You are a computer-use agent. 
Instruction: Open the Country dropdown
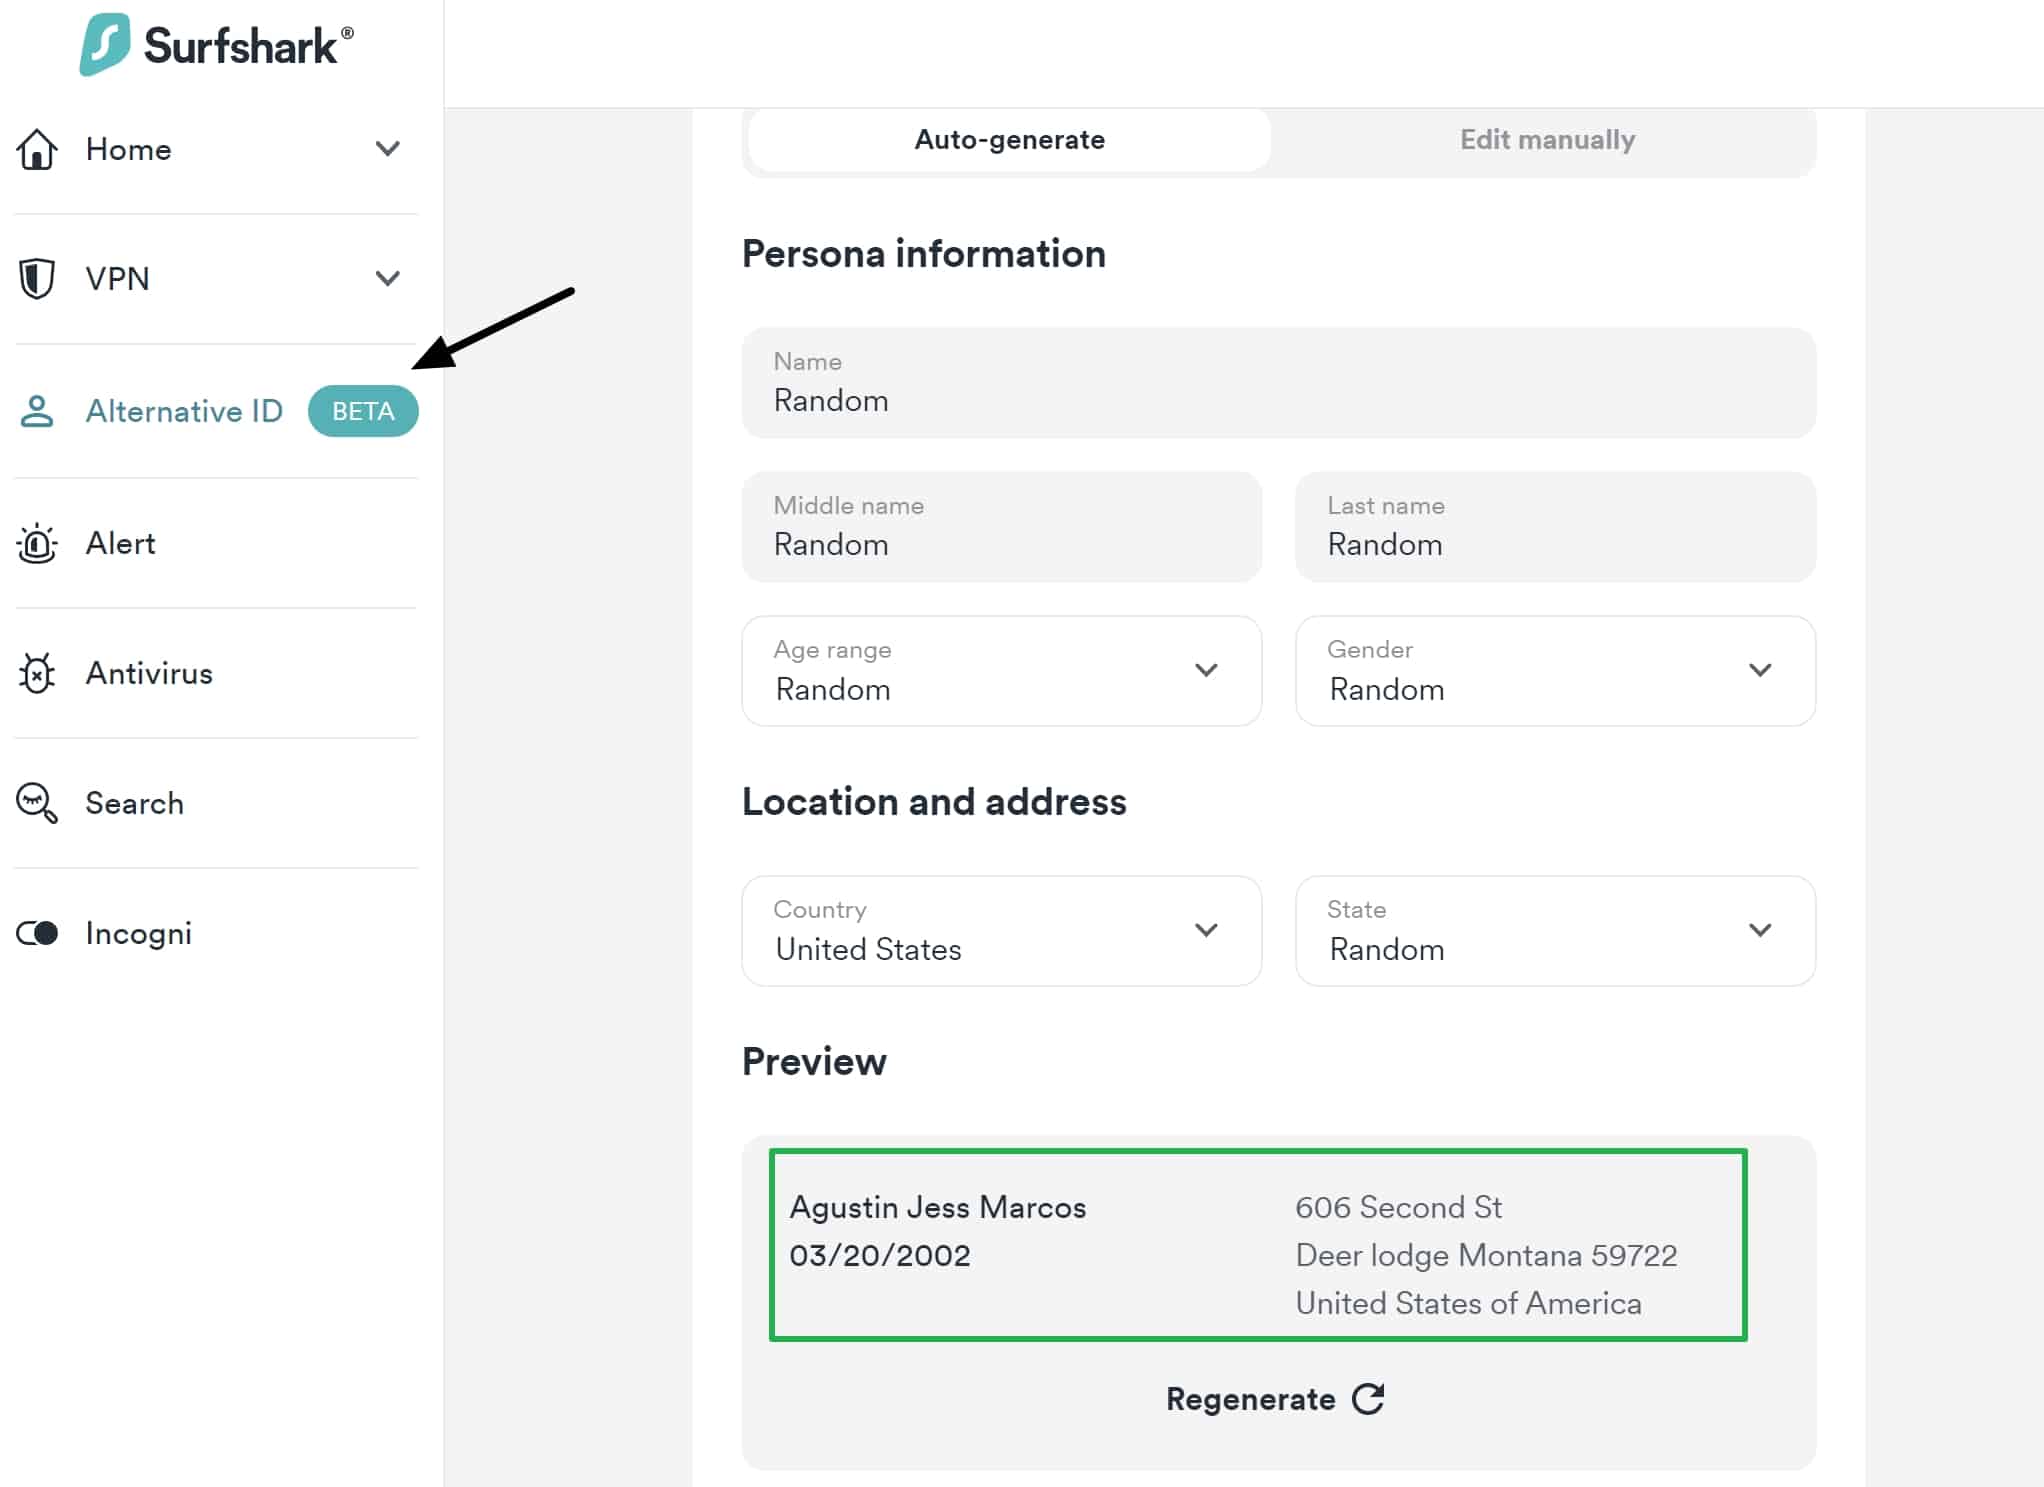point(1001,931)
